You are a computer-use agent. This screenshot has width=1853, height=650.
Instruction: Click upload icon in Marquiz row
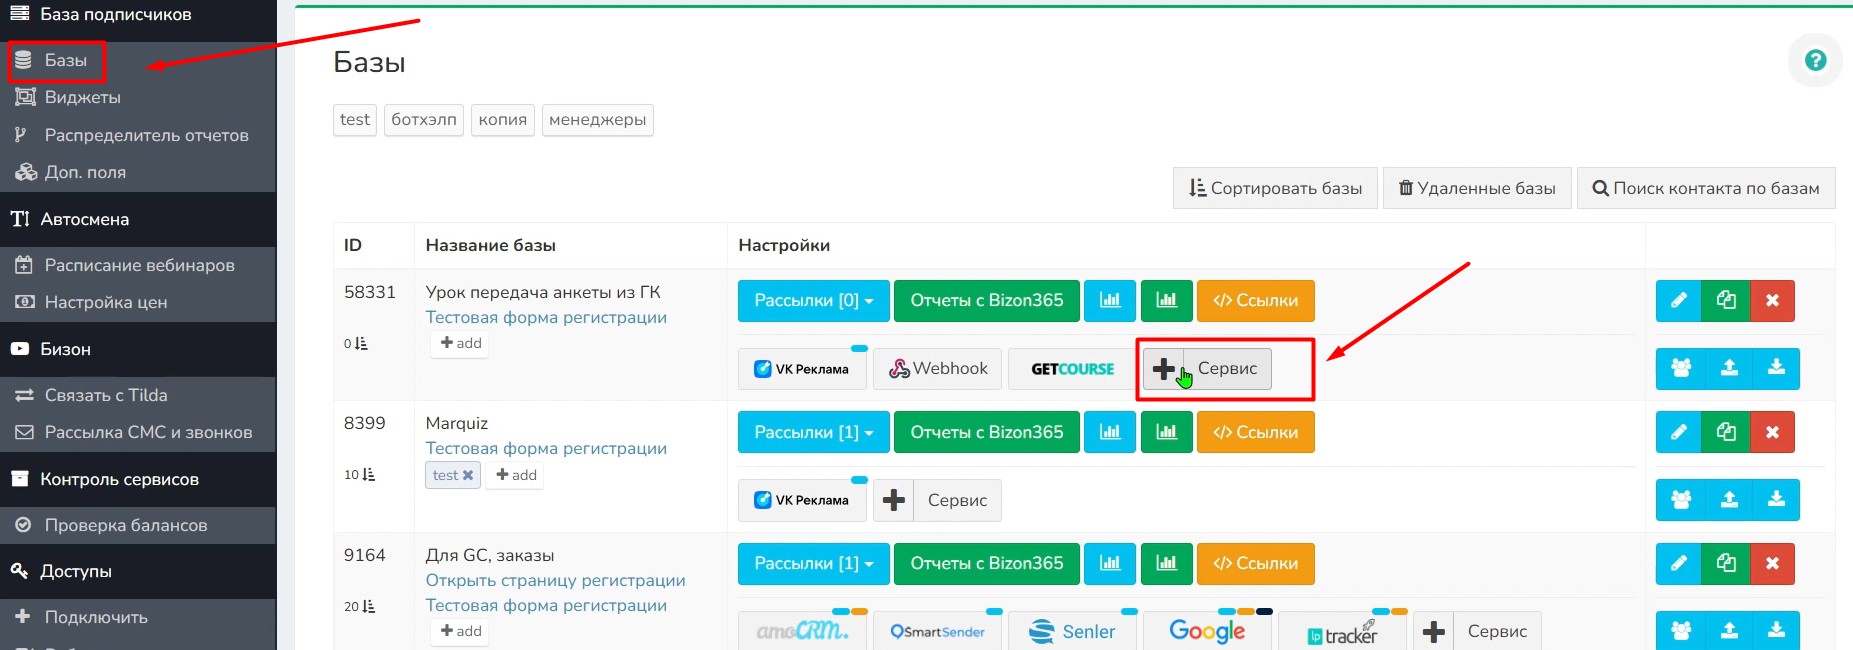pyautogui.click(x=1728, y=500)
